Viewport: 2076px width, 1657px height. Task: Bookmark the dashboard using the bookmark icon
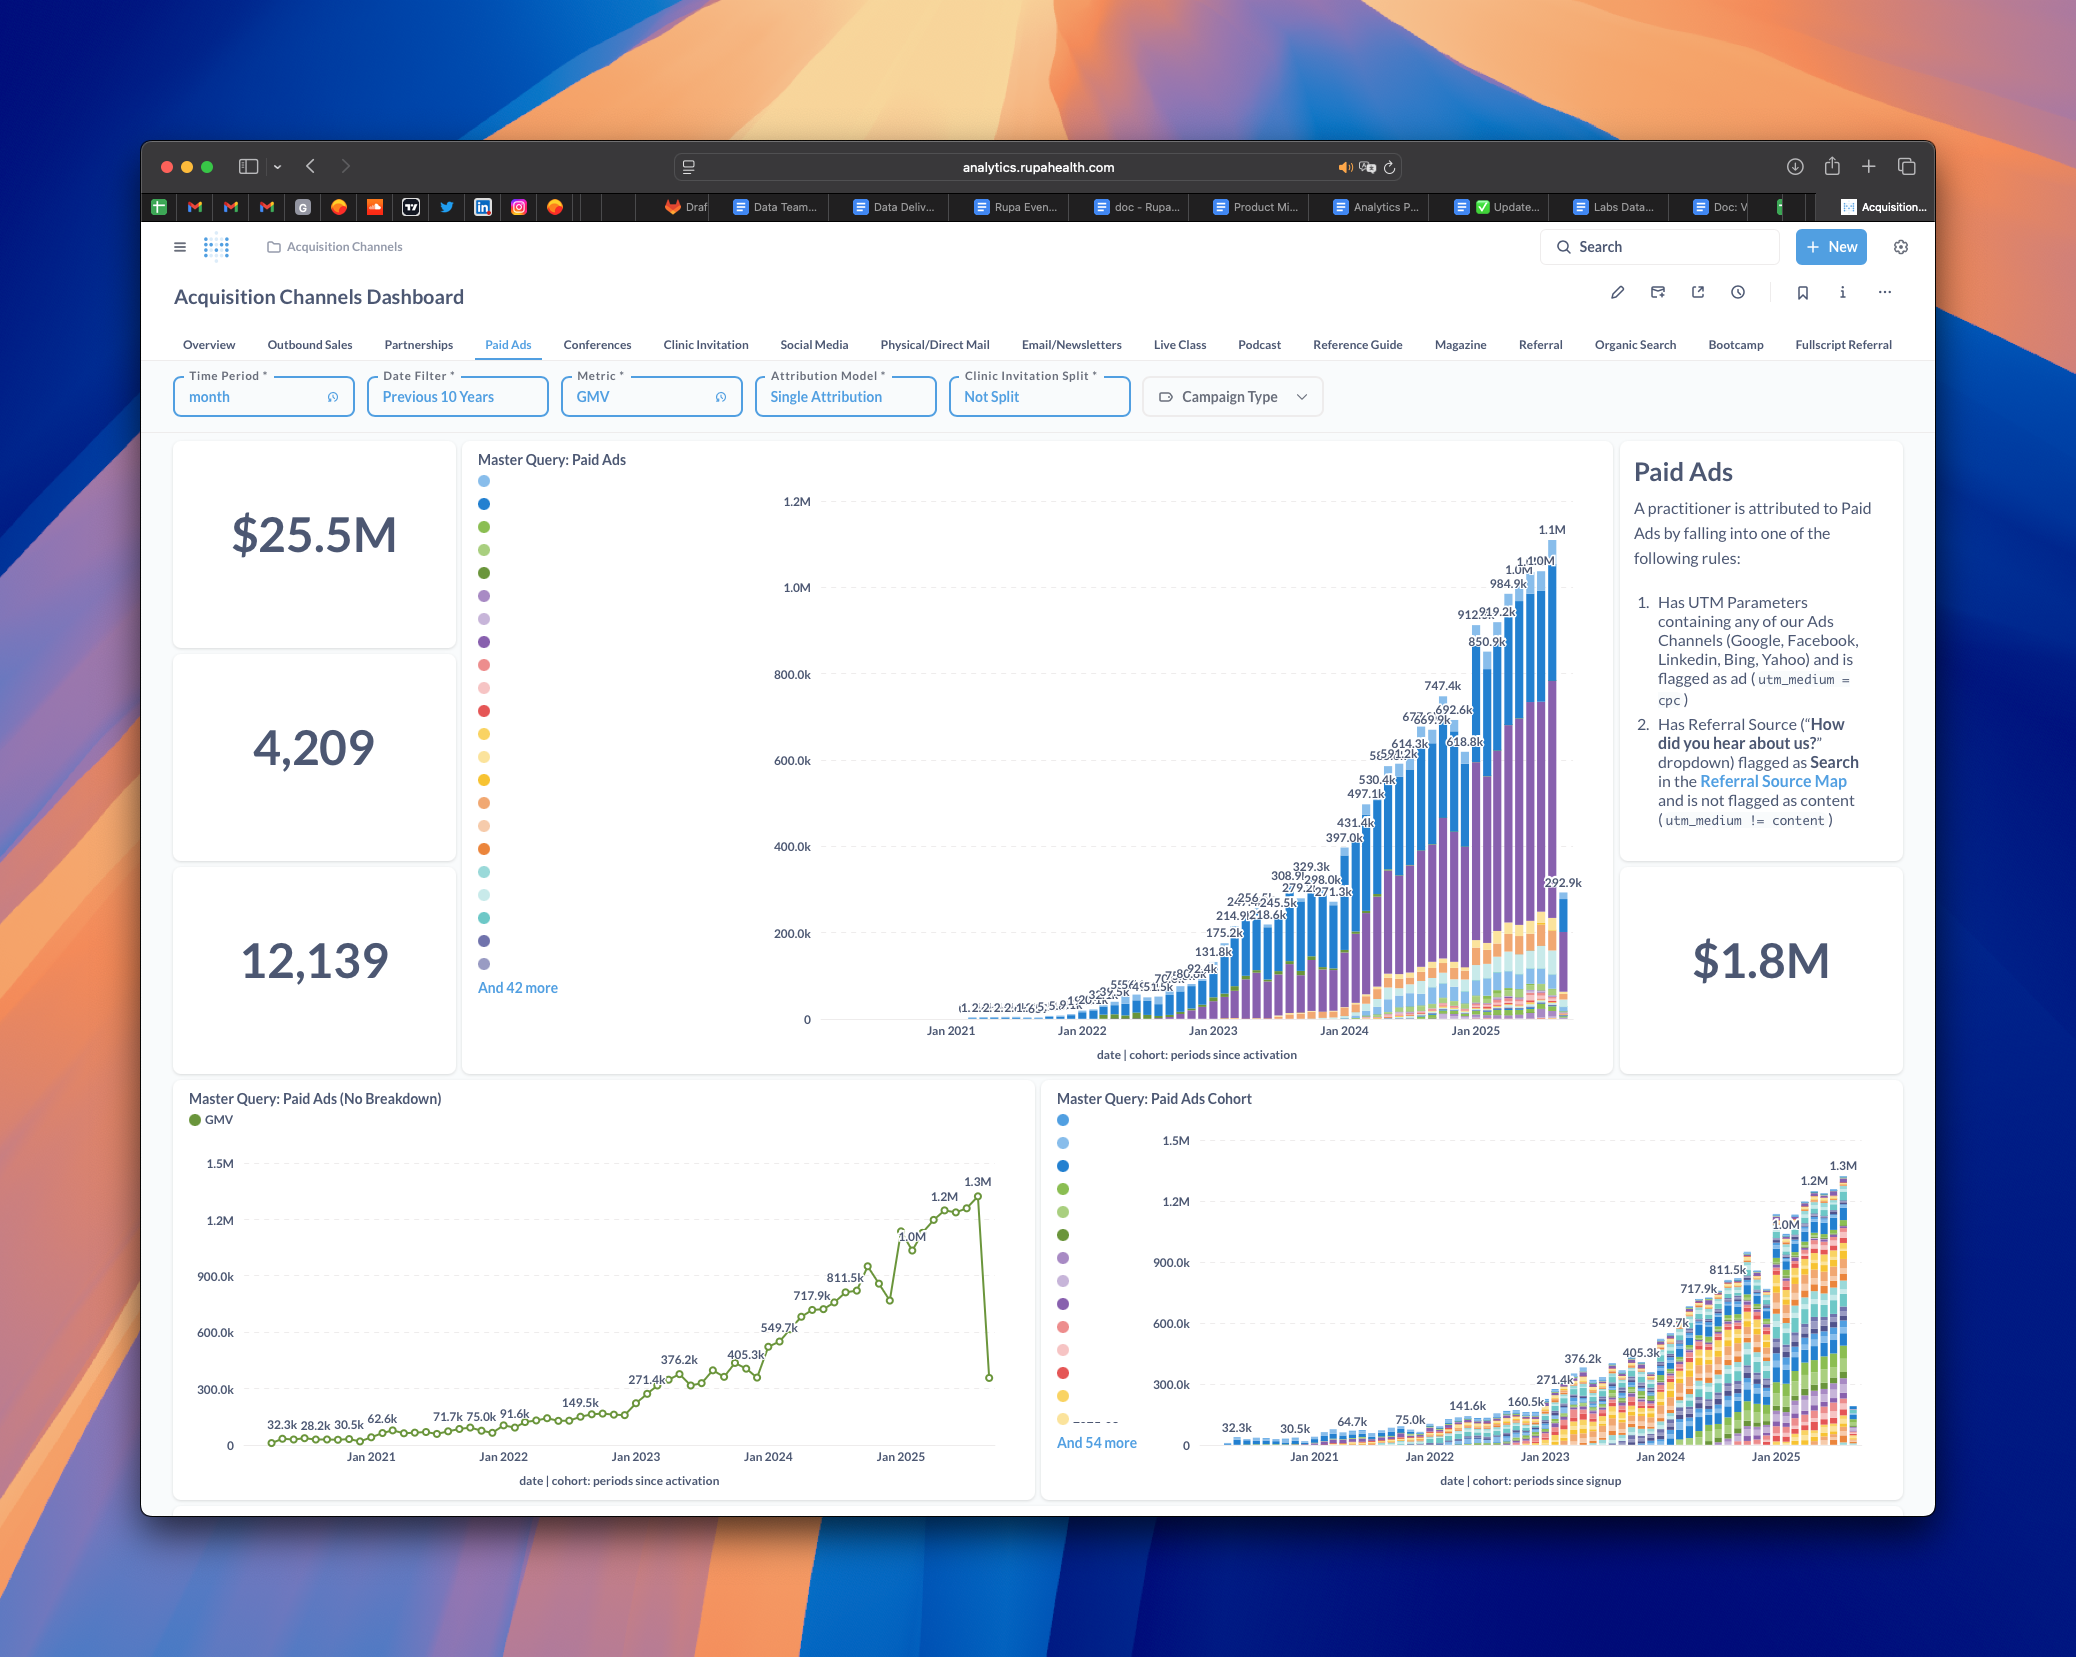(x=1803, y=292)
